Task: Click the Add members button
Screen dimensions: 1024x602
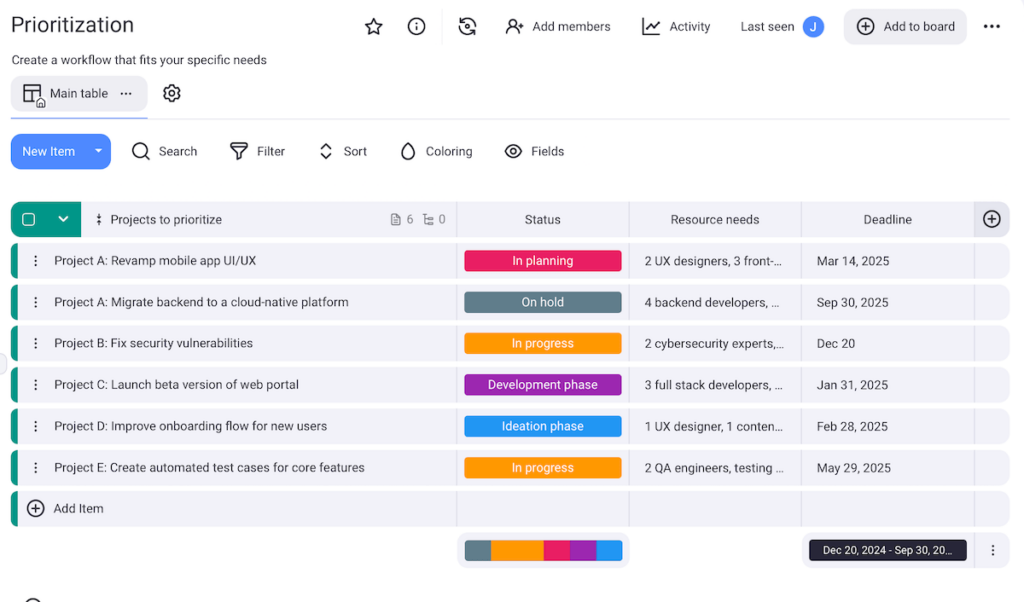Action: click(557, 26)
